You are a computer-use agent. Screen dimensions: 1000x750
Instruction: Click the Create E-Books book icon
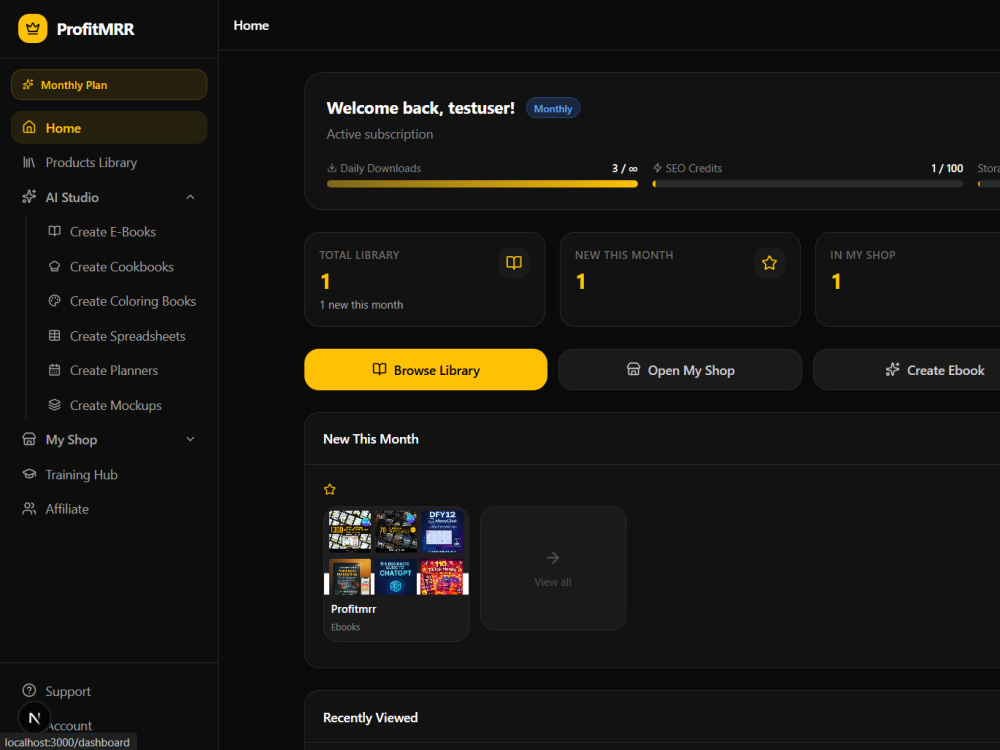pos(55,232)
